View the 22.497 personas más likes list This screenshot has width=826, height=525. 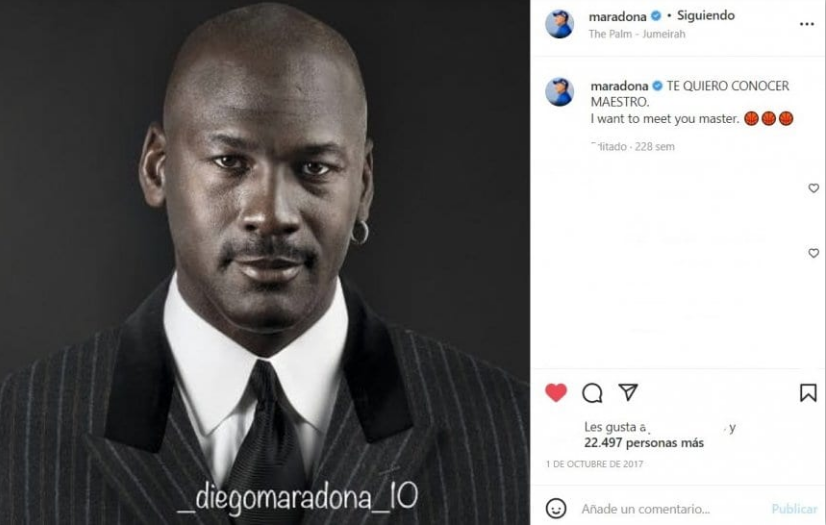click(x=644, y=443)
